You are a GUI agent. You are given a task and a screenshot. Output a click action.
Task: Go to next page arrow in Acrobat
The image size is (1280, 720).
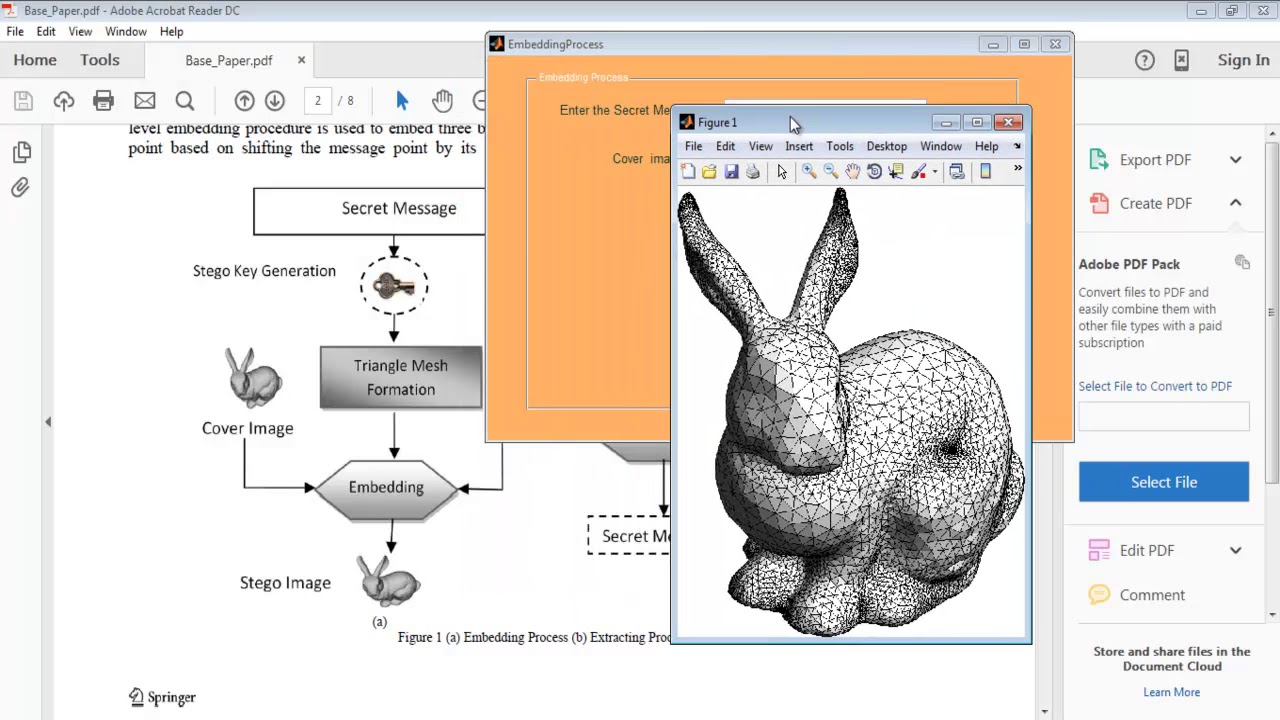pyautogui.click(x=275, y=101)
